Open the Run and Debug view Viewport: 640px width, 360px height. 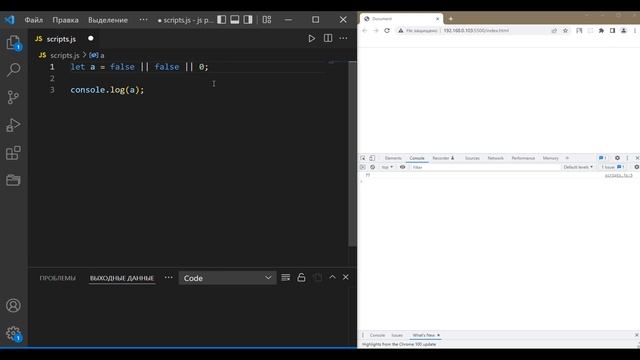tap(13, 125)
